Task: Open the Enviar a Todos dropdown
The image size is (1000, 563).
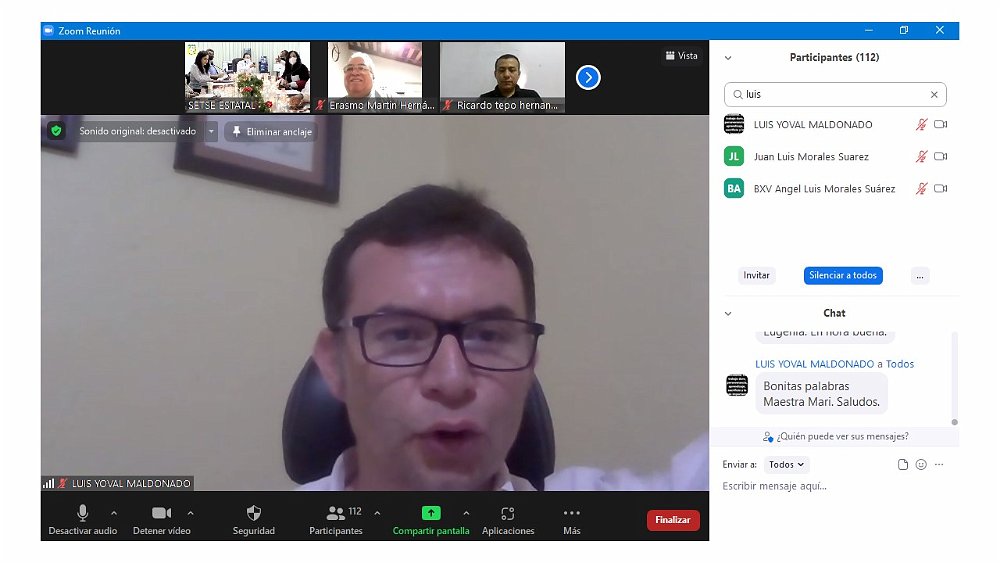Action: tap(787, 465)
